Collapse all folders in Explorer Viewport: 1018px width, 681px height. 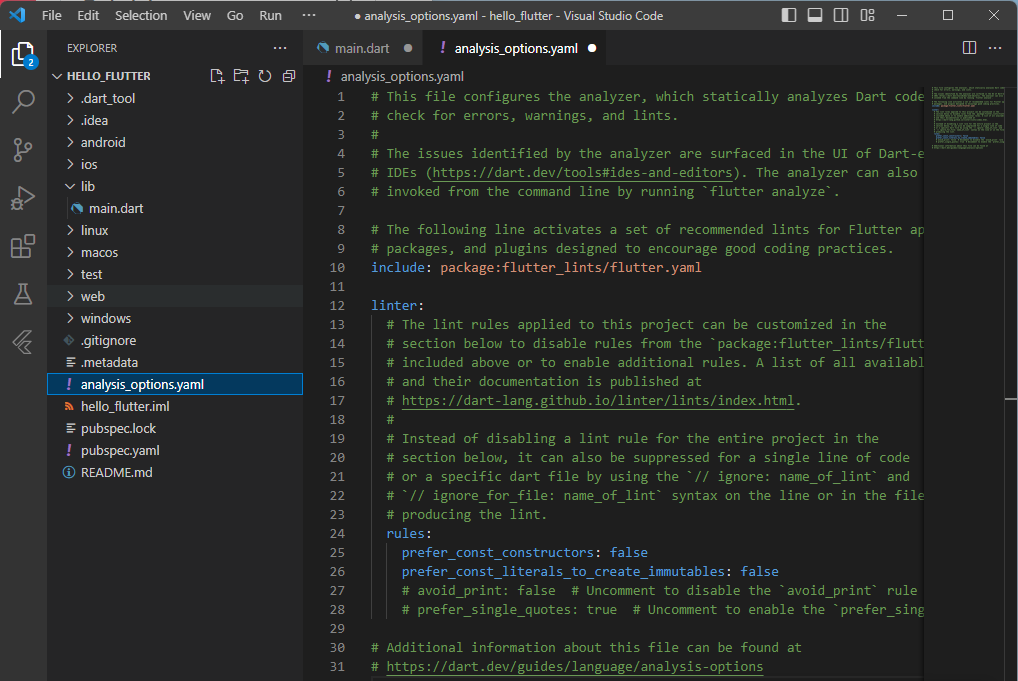tap(289, 76)
